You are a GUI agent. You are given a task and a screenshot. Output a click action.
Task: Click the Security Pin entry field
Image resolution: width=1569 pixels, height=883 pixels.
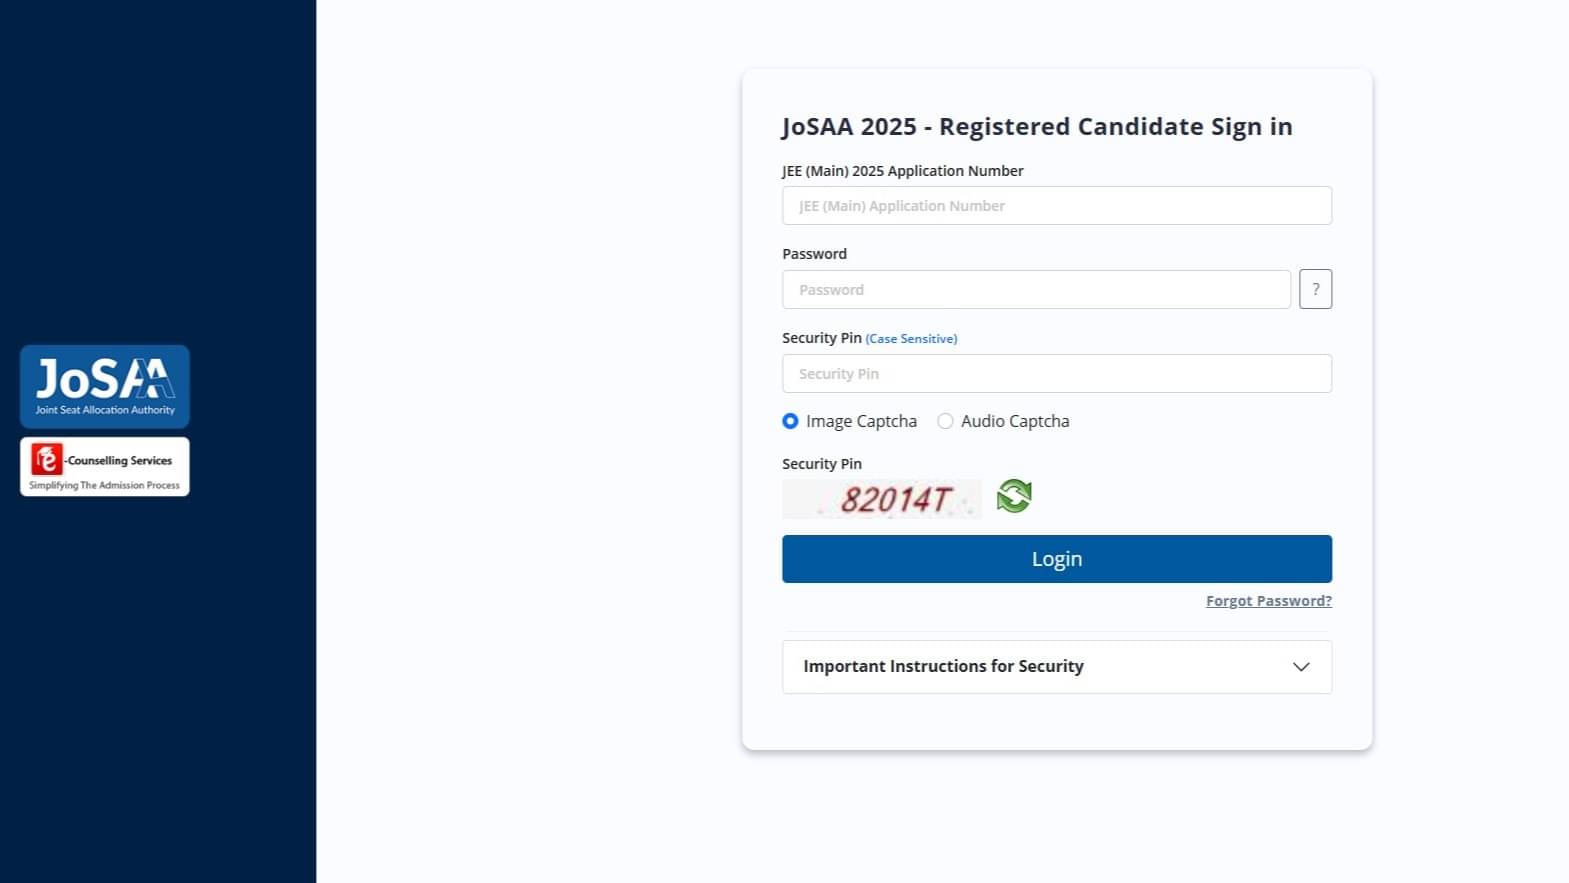click(1056, 373)
